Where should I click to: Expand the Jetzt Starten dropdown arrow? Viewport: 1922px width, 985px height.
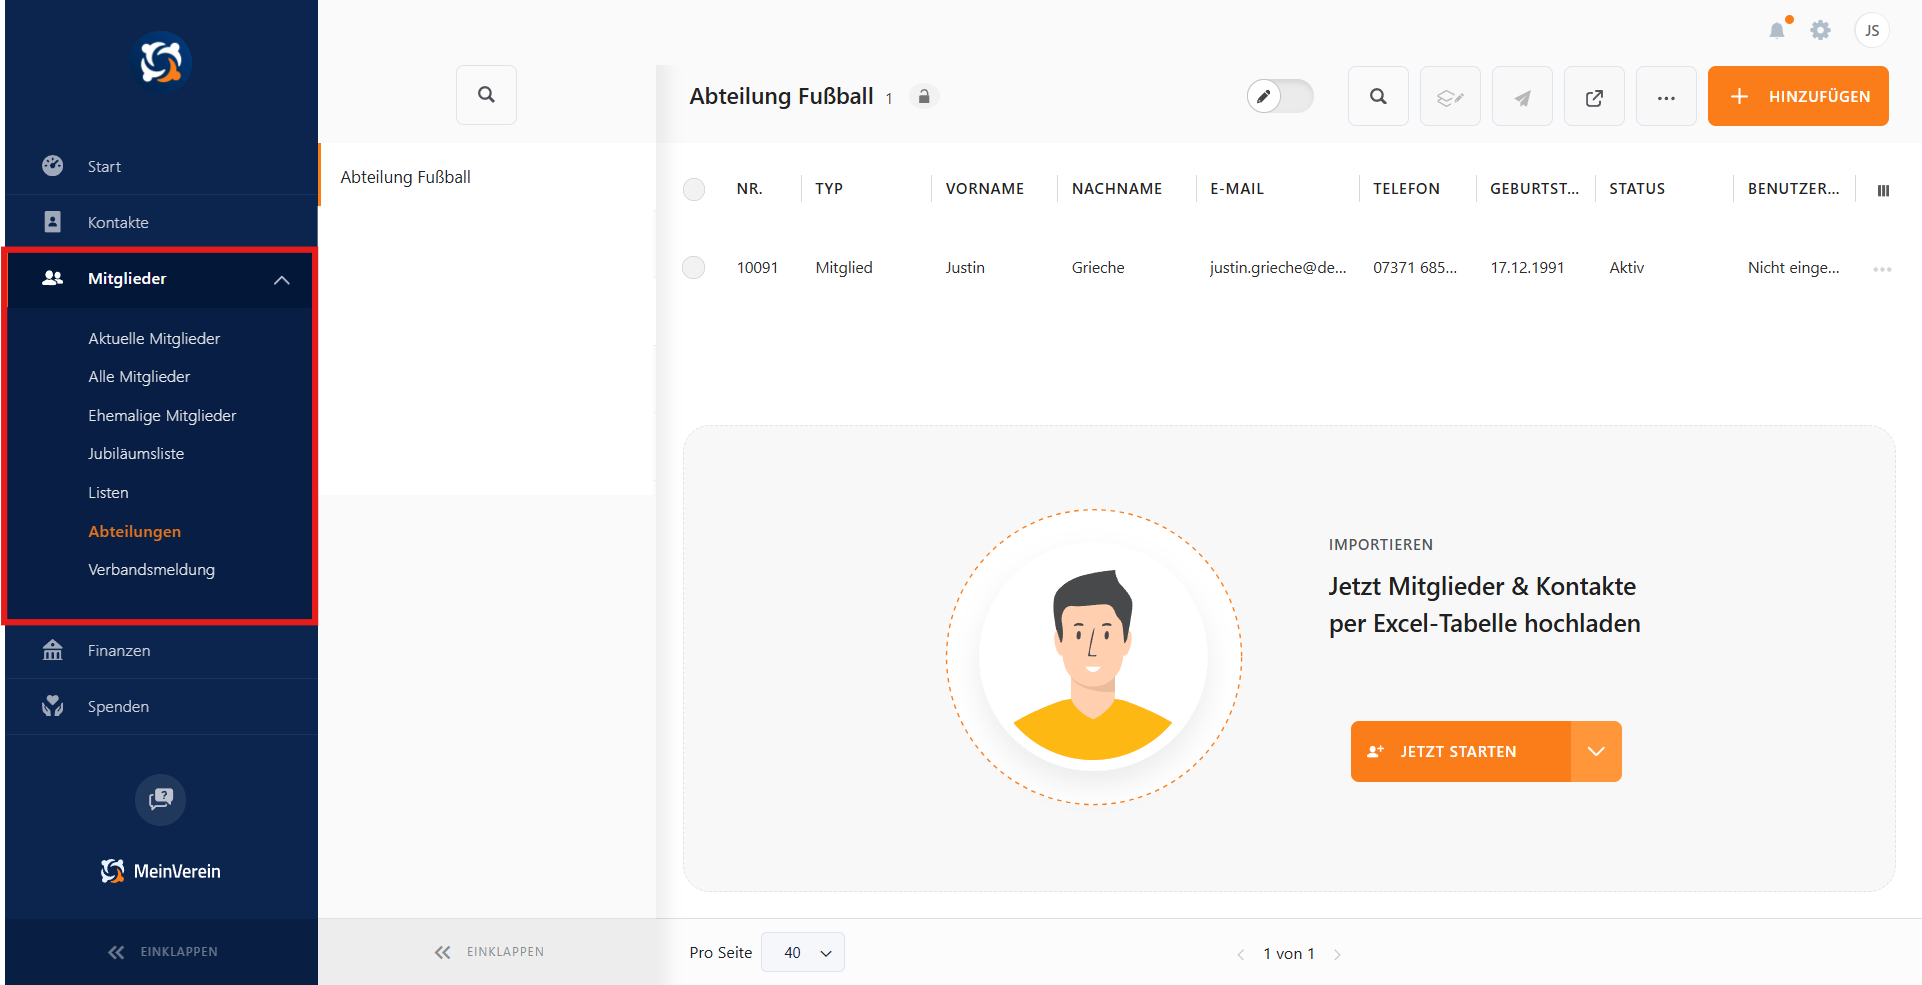[1596, 751]
